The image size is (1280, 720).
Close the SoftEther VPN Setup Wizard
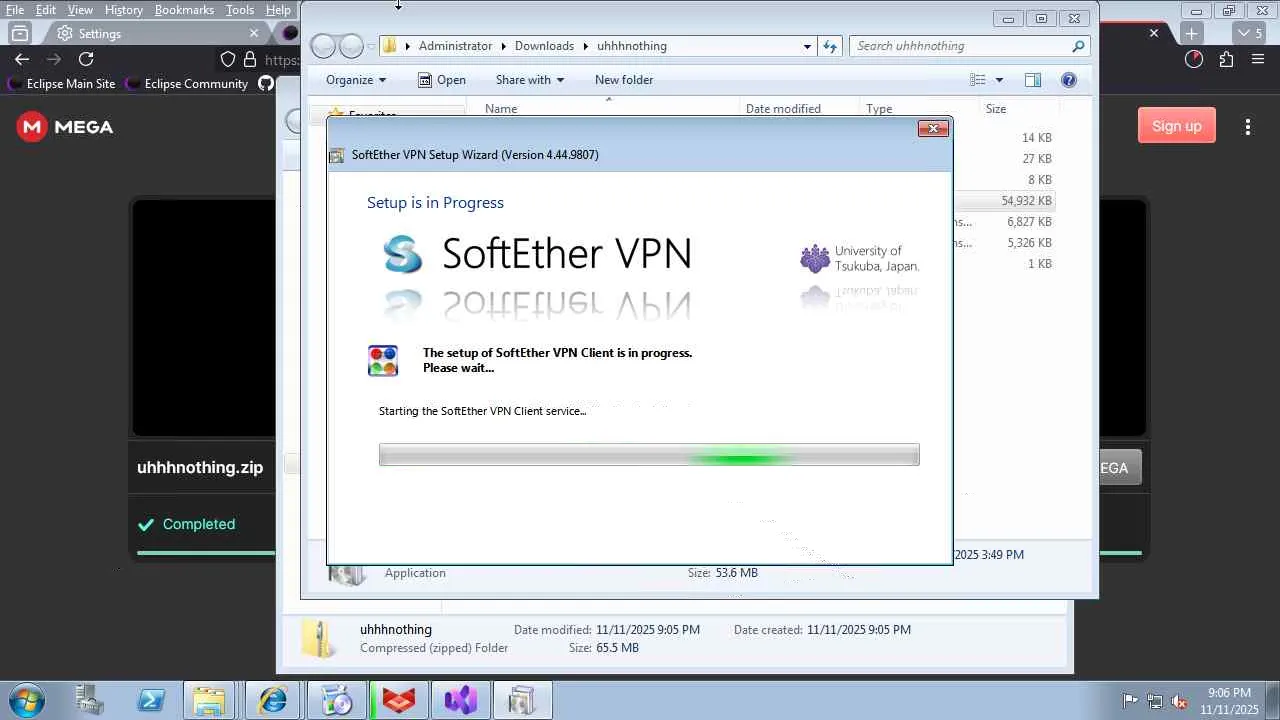point(933,128)
